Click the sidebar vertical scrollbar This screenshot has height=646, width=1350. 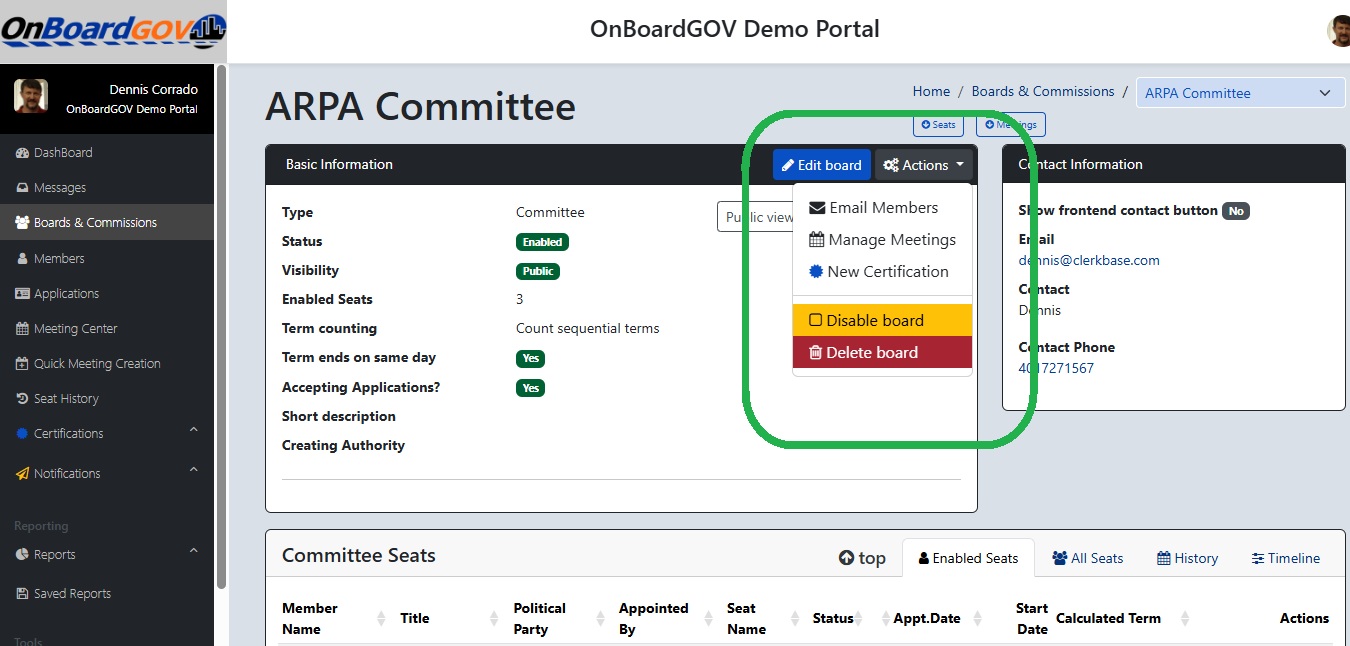[x=221, y=325]
